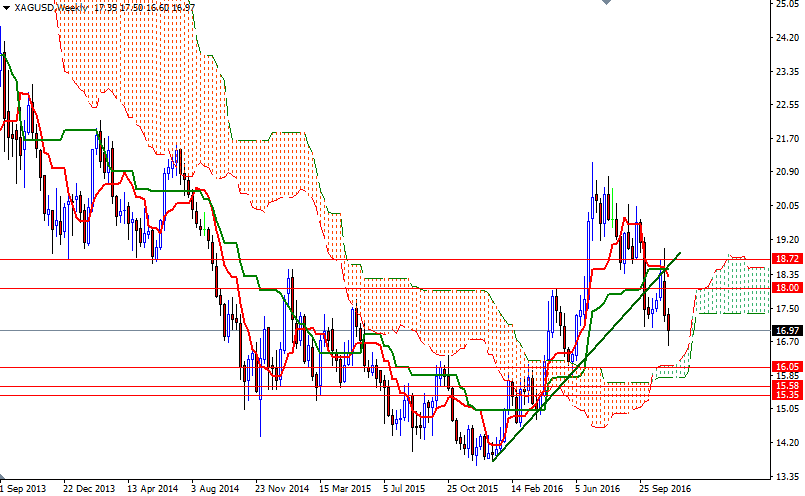
Task: Click the 21.70 price scale value
Action: 788,139
